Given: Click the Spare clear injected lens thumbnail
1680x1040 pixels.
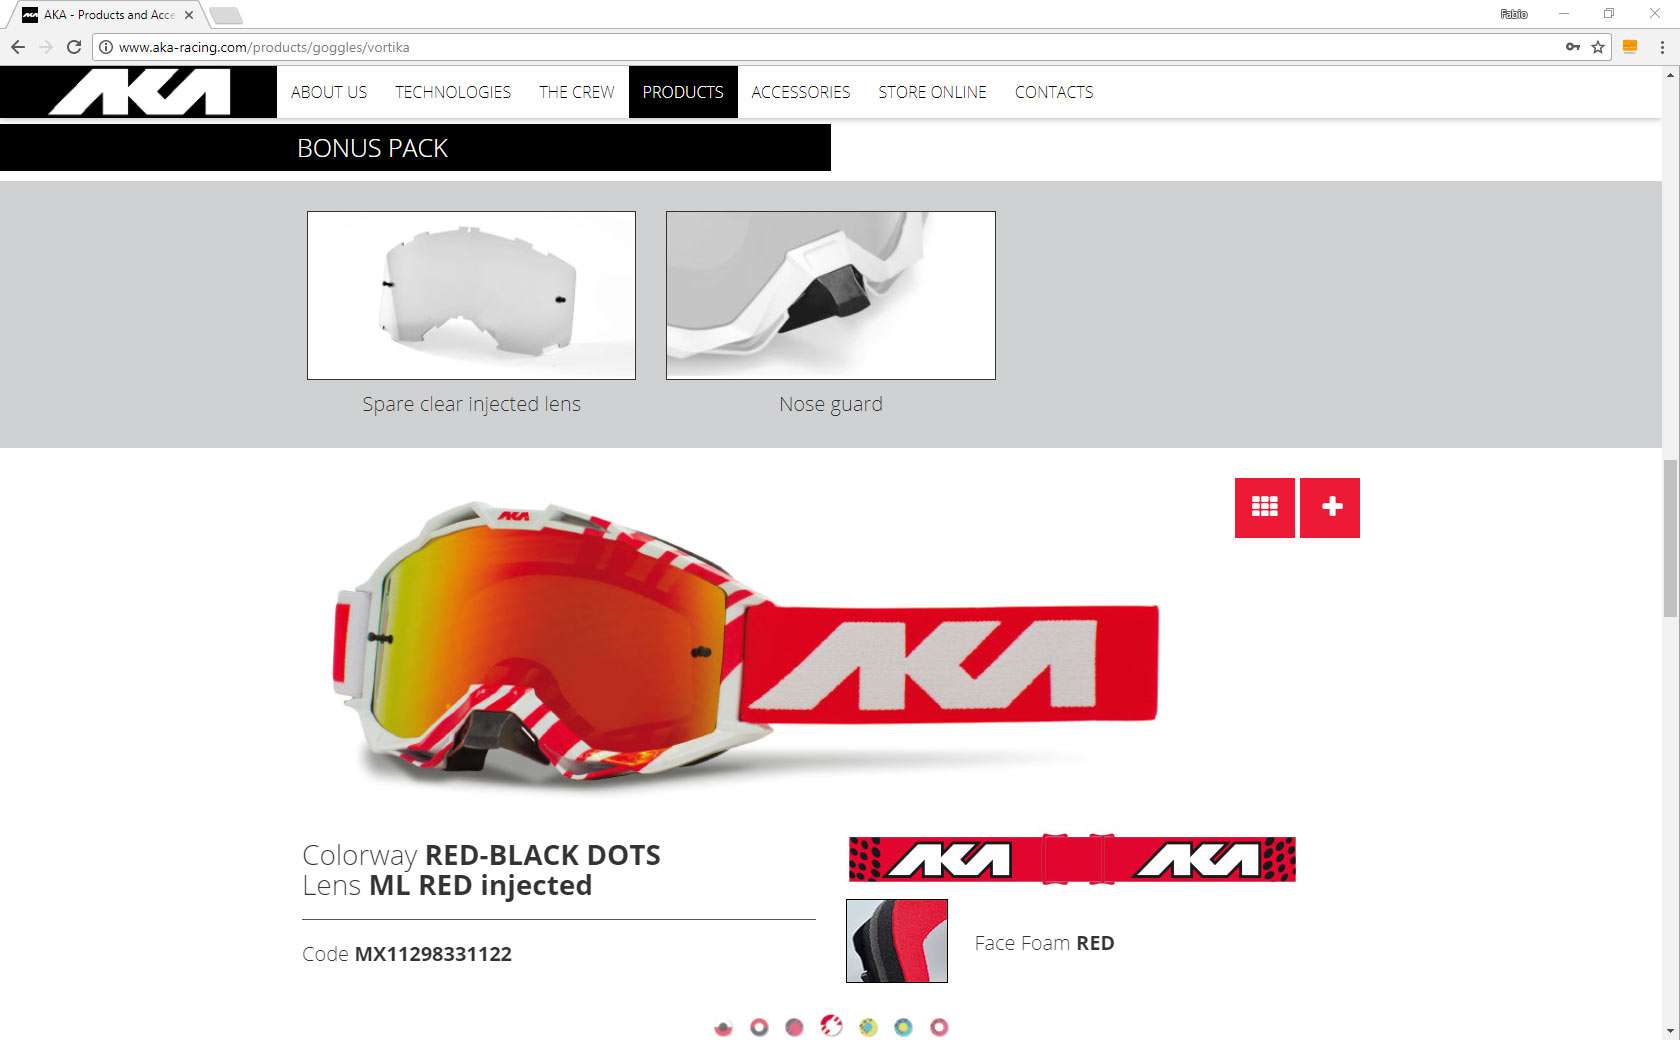Looking at the screenshot, I should coord(471,295).
